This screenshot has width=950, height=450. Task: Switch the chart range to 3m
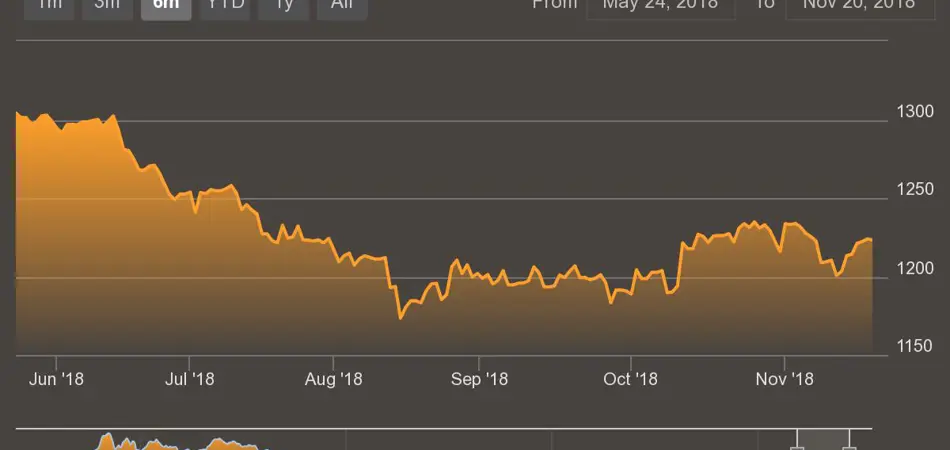tap(106, 6)
